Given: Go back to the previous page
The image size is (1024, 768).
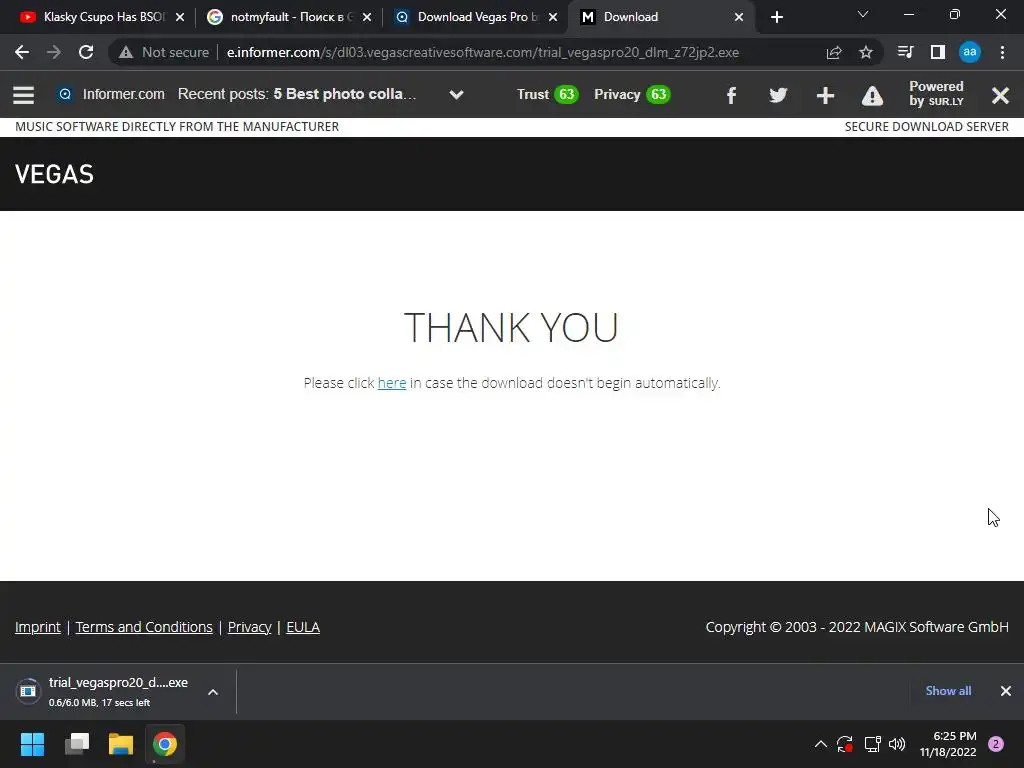Looking at the screenshot, I should [22, 52].
